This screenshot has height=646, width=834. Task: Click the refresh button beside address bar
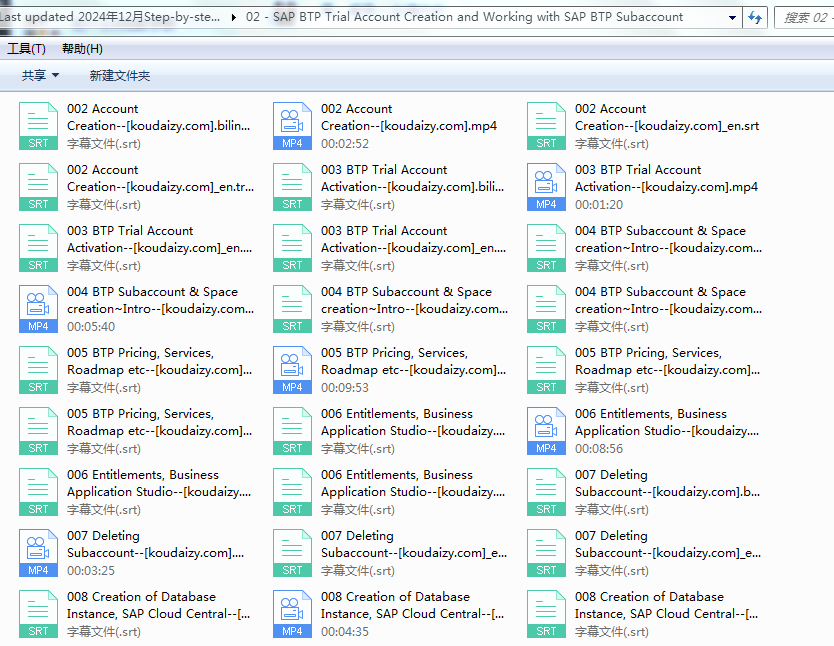[x=755, y=17]
